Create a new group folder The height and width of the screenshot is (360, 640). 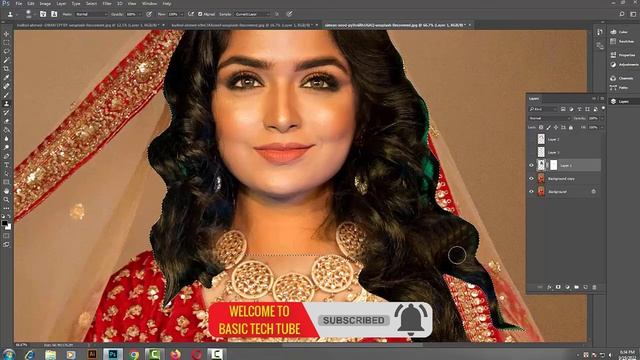pyautogui.click(x=576, y=287)
